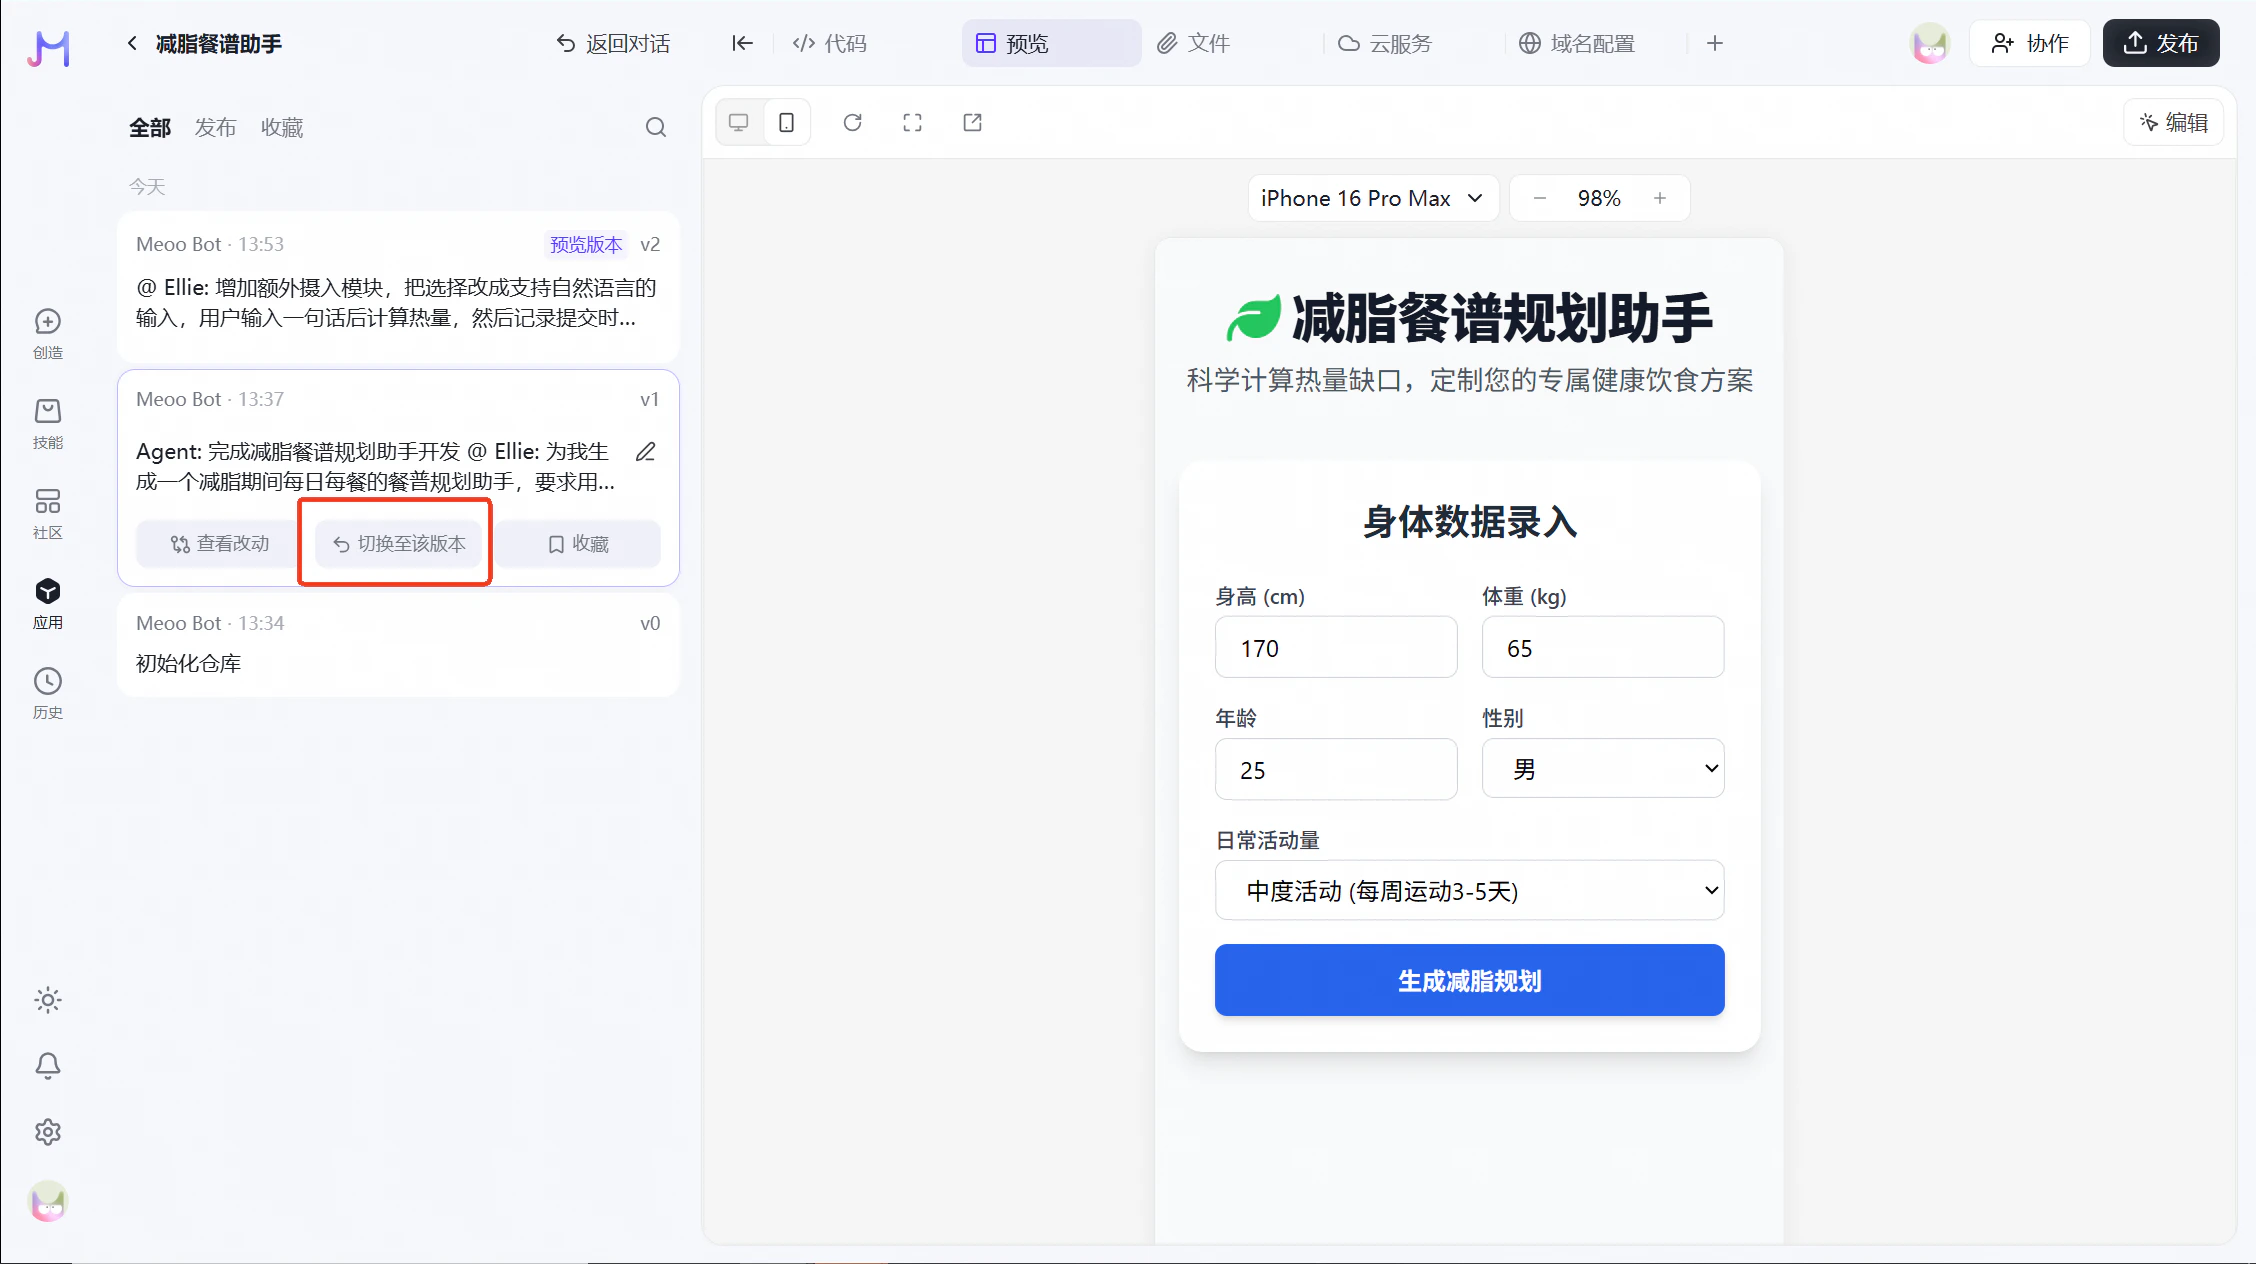Expand the 性别 gender dropdown
The width and height of the screenshot is (2256, 1264).
[x=1602, y=768]
